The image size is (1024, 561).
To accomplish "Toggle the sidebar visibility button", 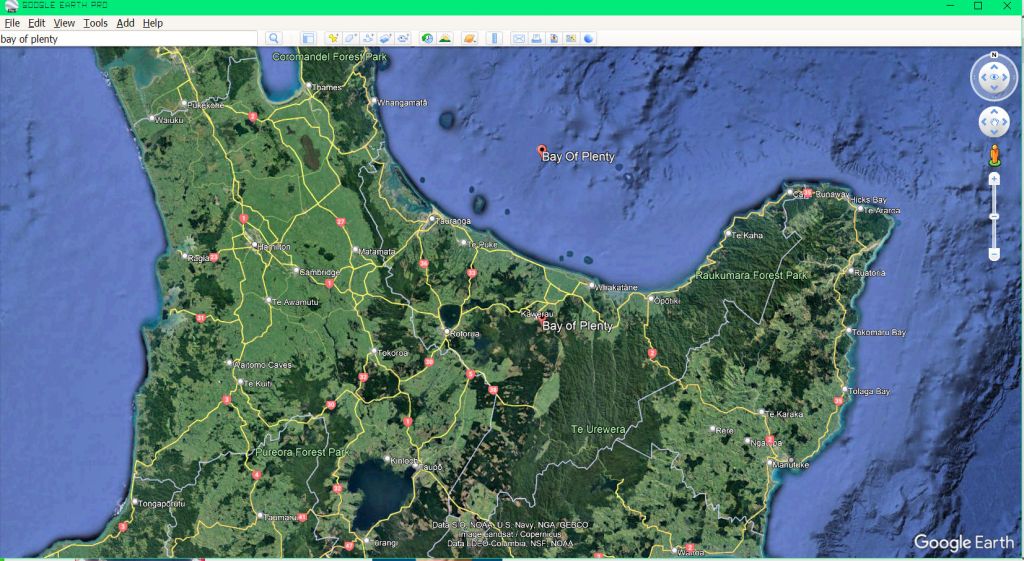I will (308, 38).
